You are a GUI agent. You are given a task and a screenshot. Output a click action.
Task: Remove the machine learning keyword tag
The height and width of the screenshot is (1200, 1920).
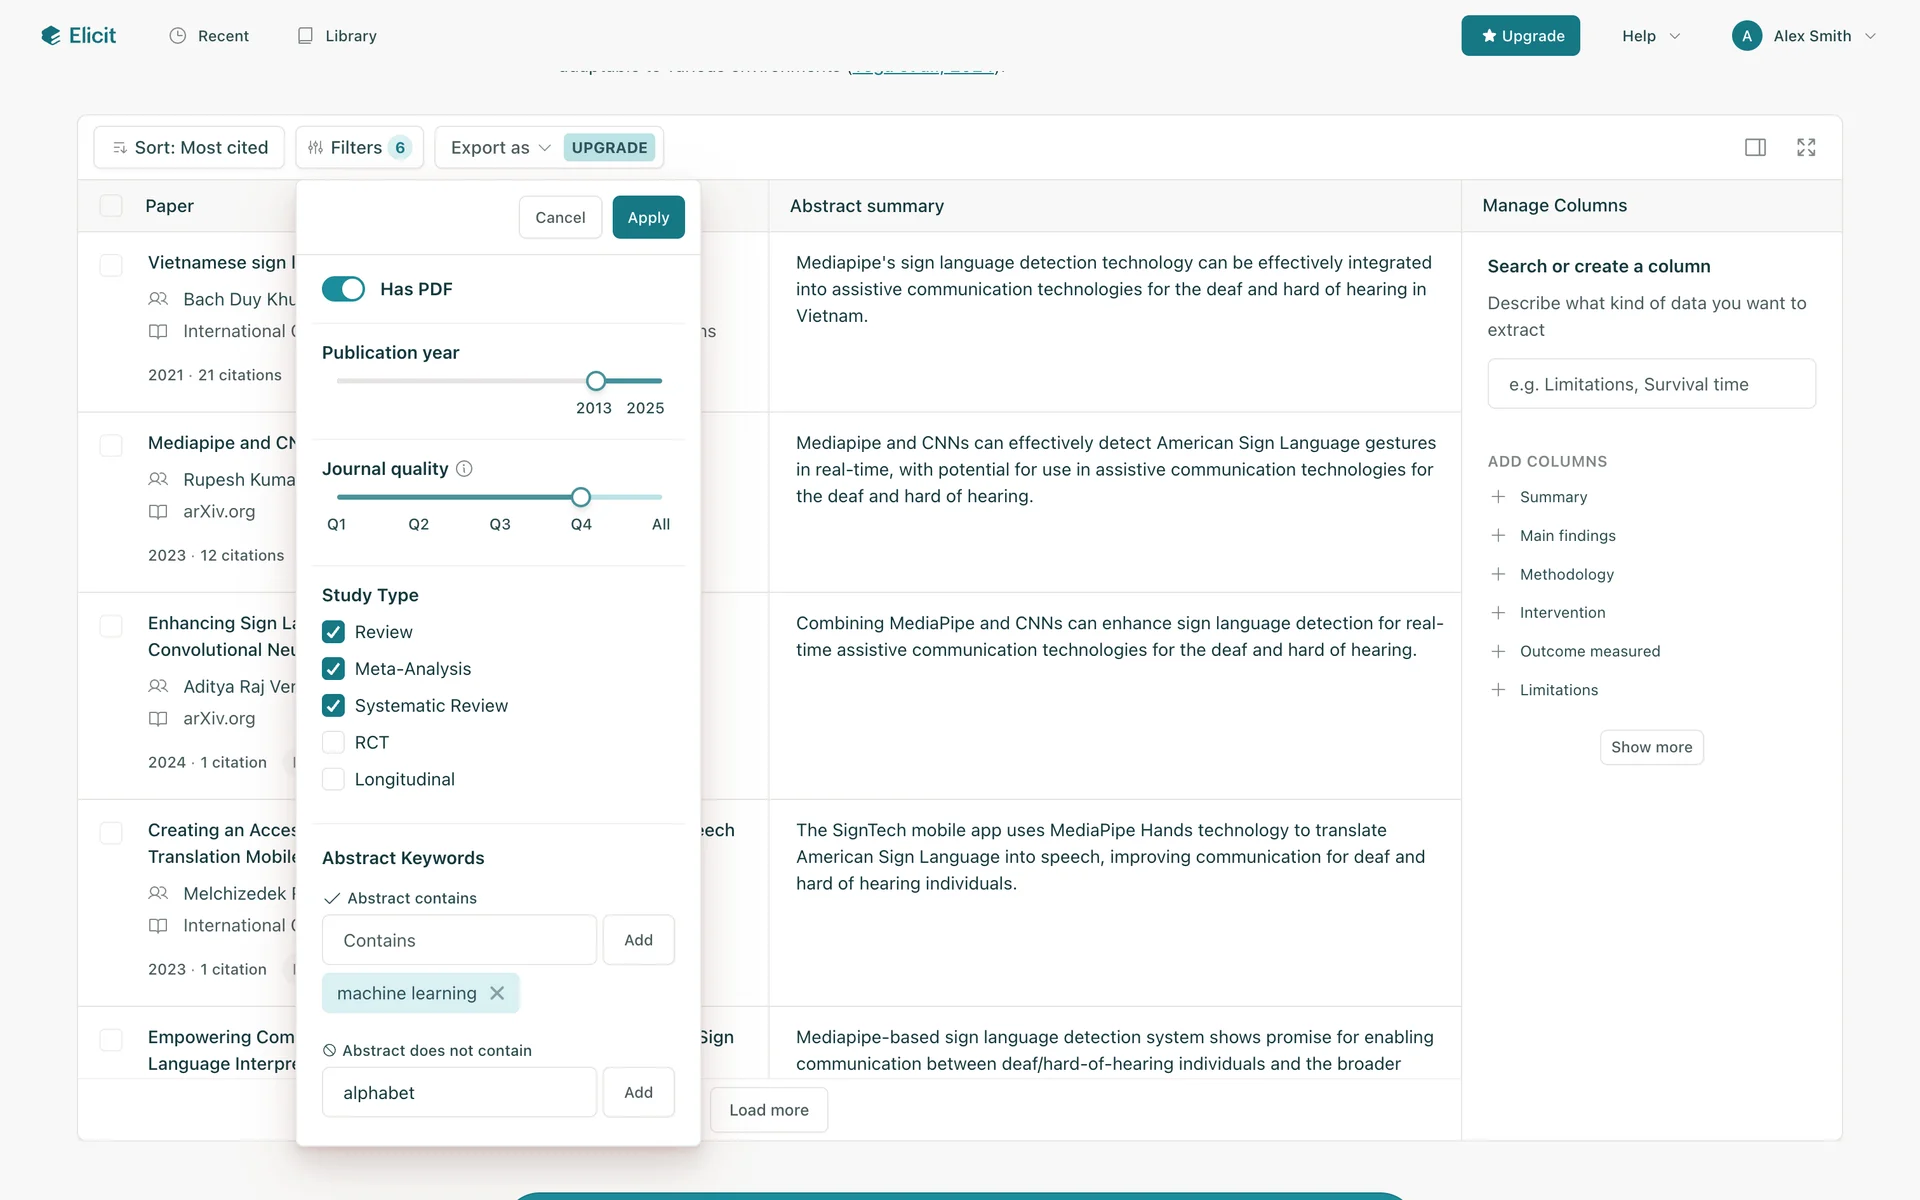tap(497, 993)
